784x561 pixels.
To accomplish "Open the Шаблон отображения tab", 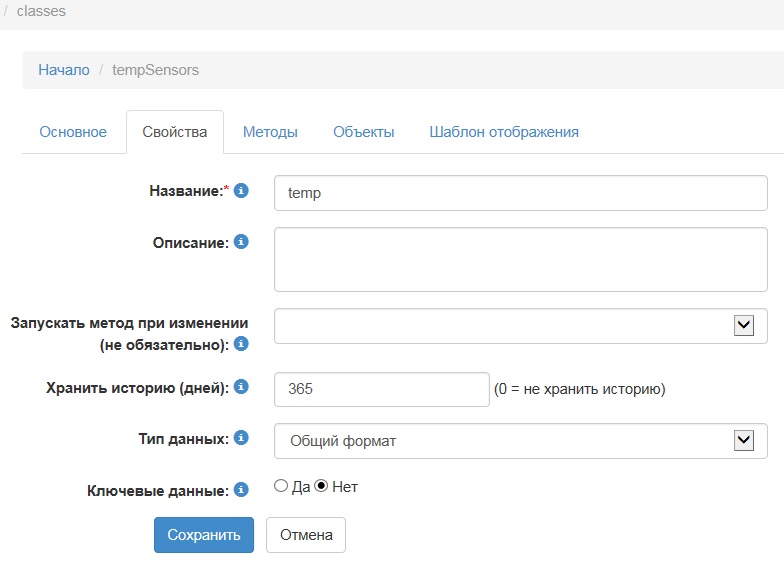I will (x=503, y=132).
